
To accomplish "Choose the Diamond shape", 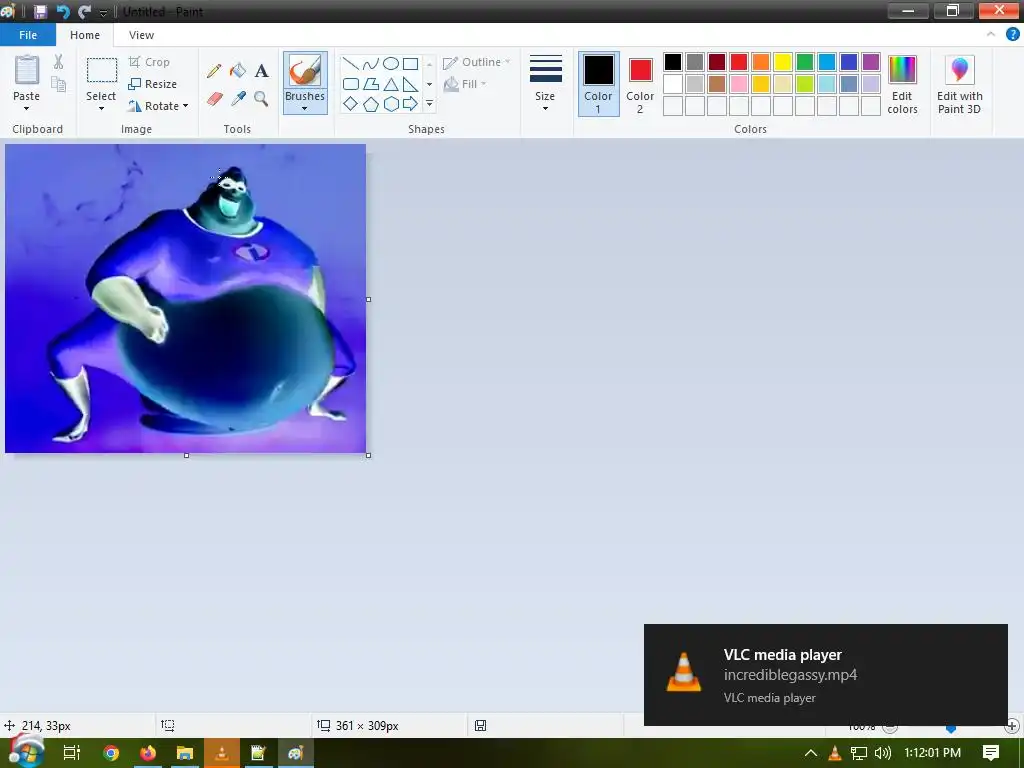I will (351, 103).
